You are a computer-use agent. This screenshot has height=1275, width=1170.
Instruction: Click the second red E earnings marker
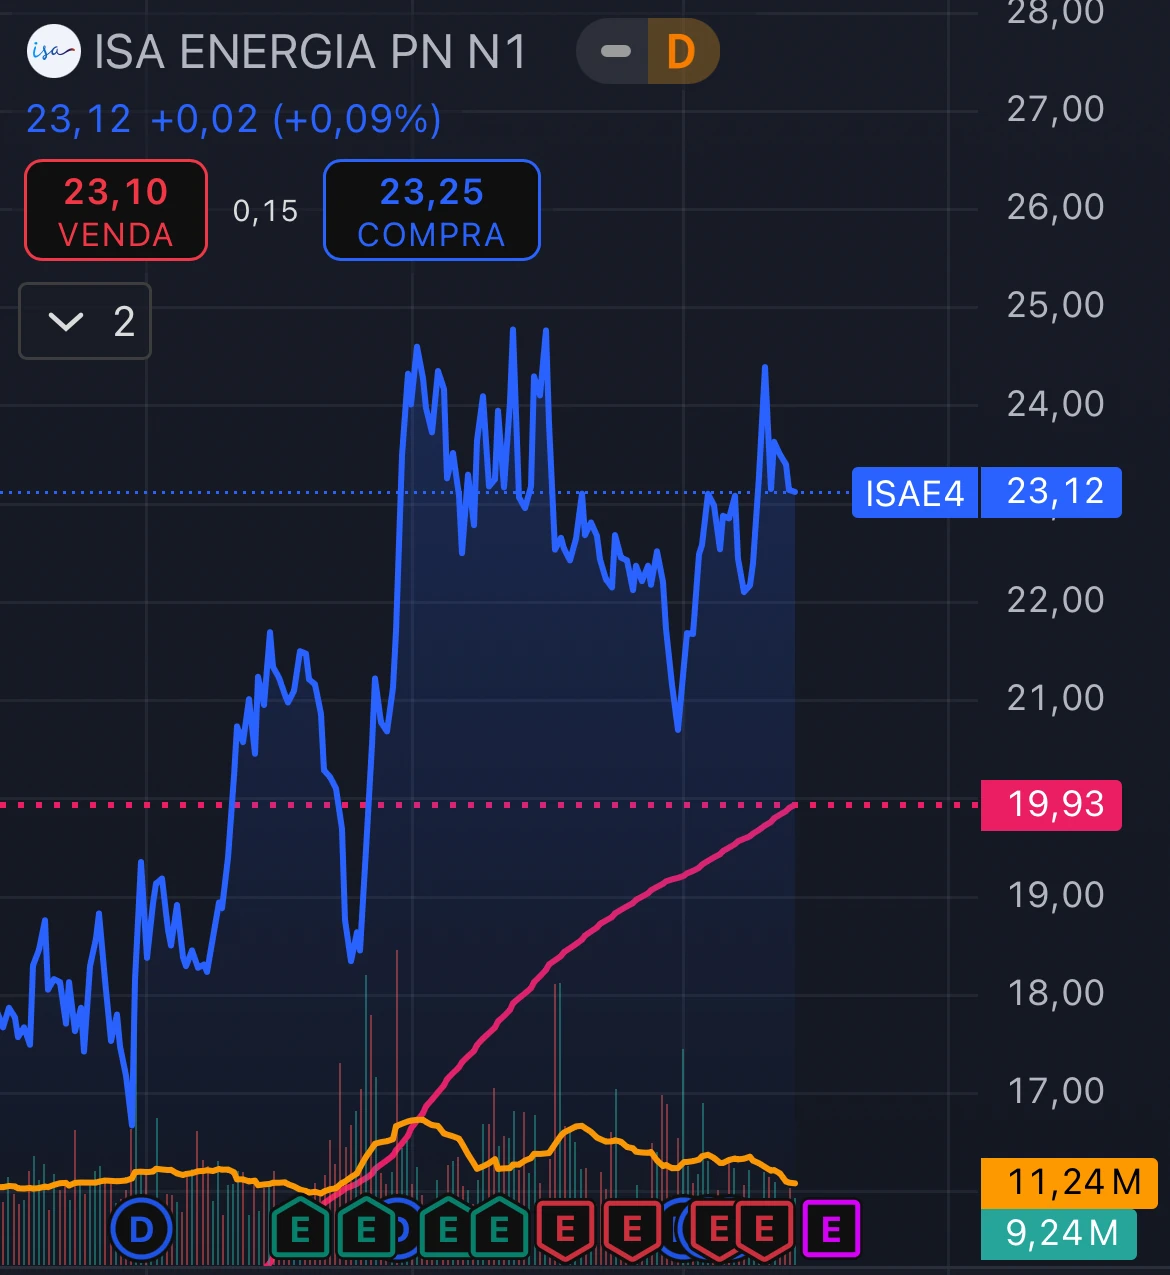click(x=632, y=1229)
